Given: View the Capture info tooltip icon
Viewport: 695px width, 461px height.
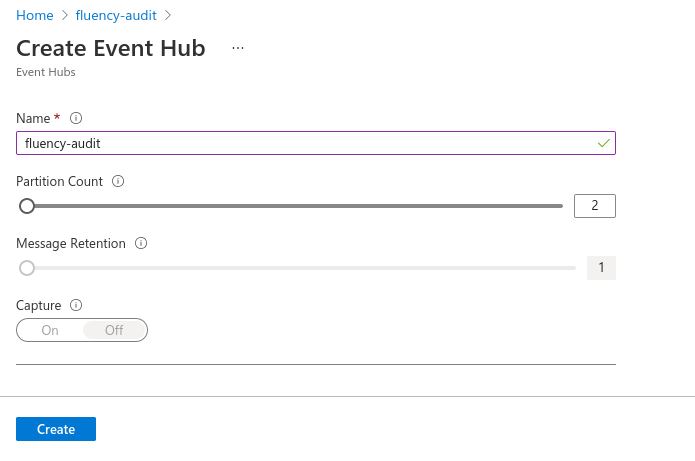Looking at the screenshot, I should point(76,305).
